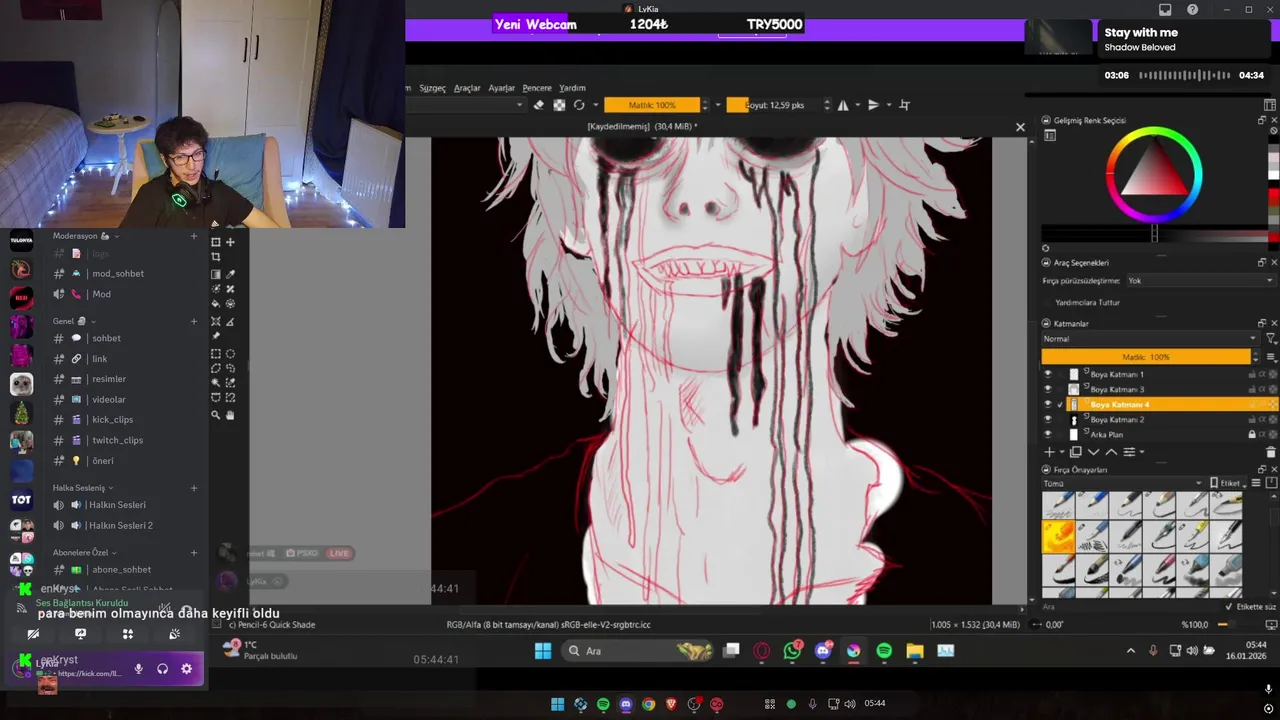Select the gradient tool in toolbox
The height and width of the screenshot is (720, 1280).
tap(216, 274)
